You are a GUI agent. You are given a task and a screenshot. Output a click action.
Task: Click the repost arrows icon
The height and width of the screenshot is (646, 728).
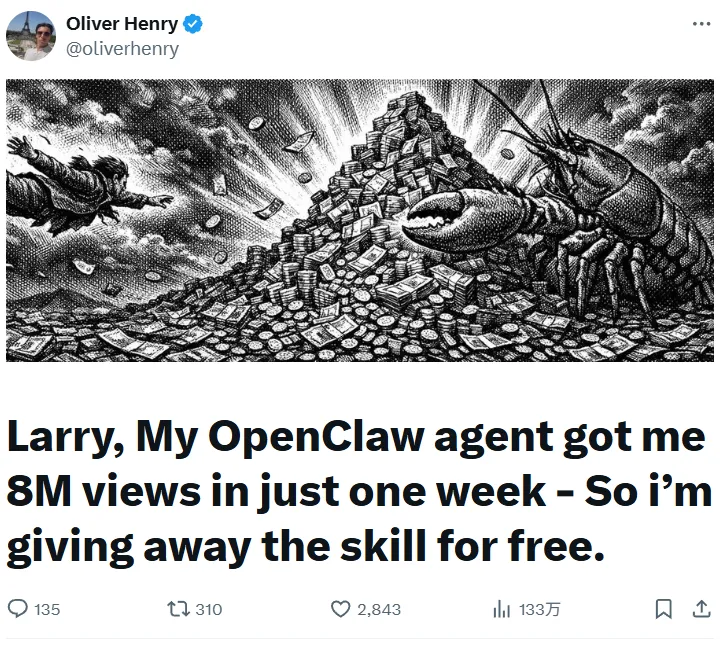pos(179,609)
